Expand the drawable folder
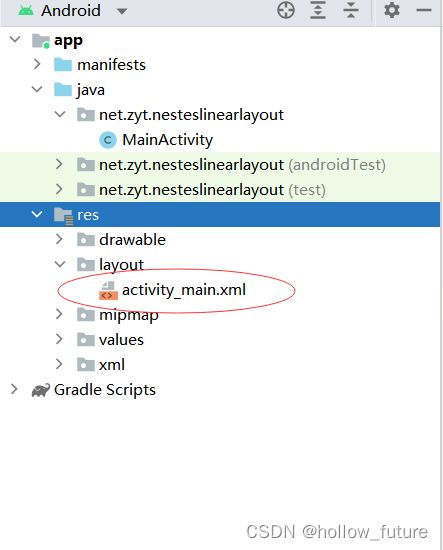 [x=59, y=239]
